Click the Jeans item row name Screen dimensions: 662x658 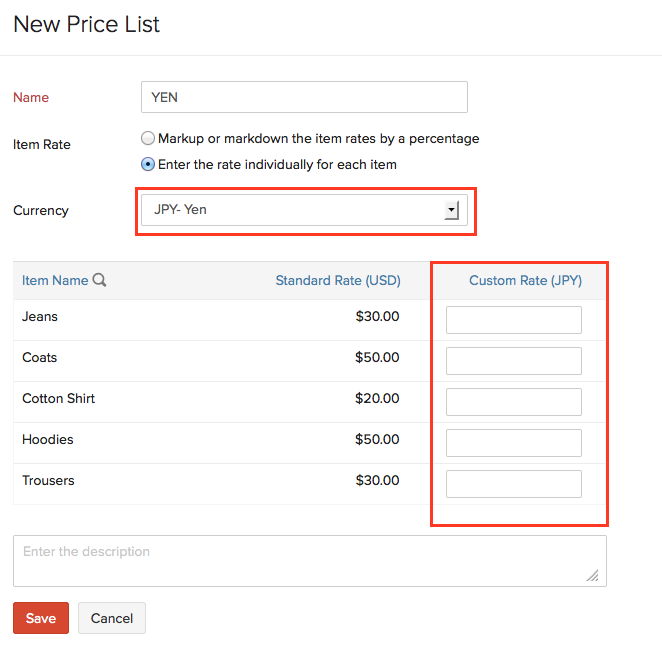click(40, 317)
